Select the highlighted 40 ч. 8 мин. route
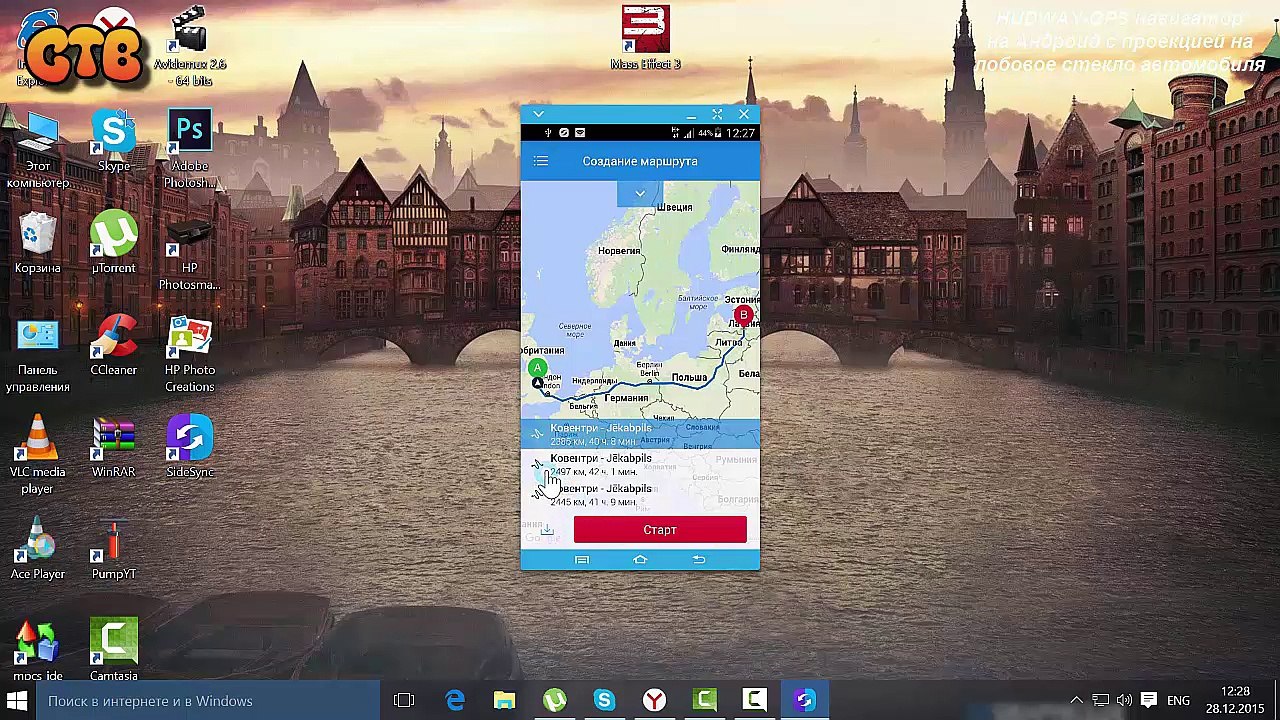 [x=640, y=434]
